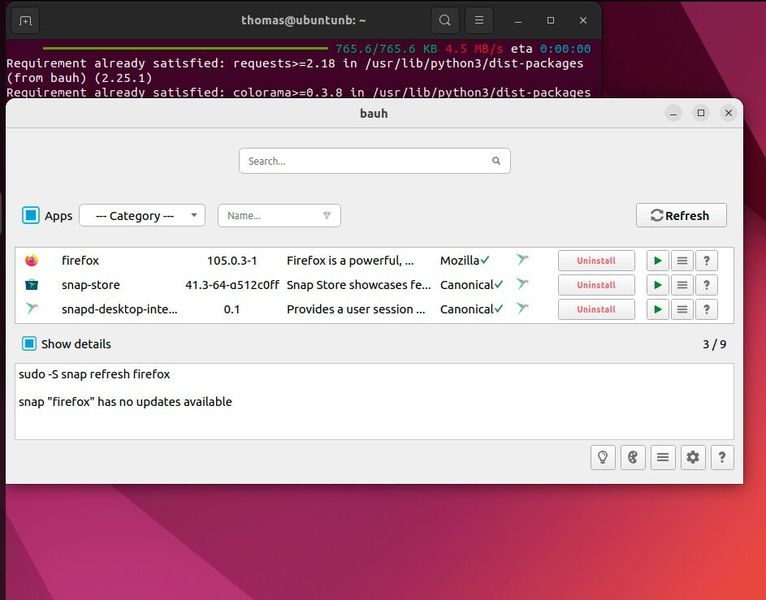This screenshot has width=766, height=600.
Task: Click version 105.0.3-1
Action: pos(232,260)
